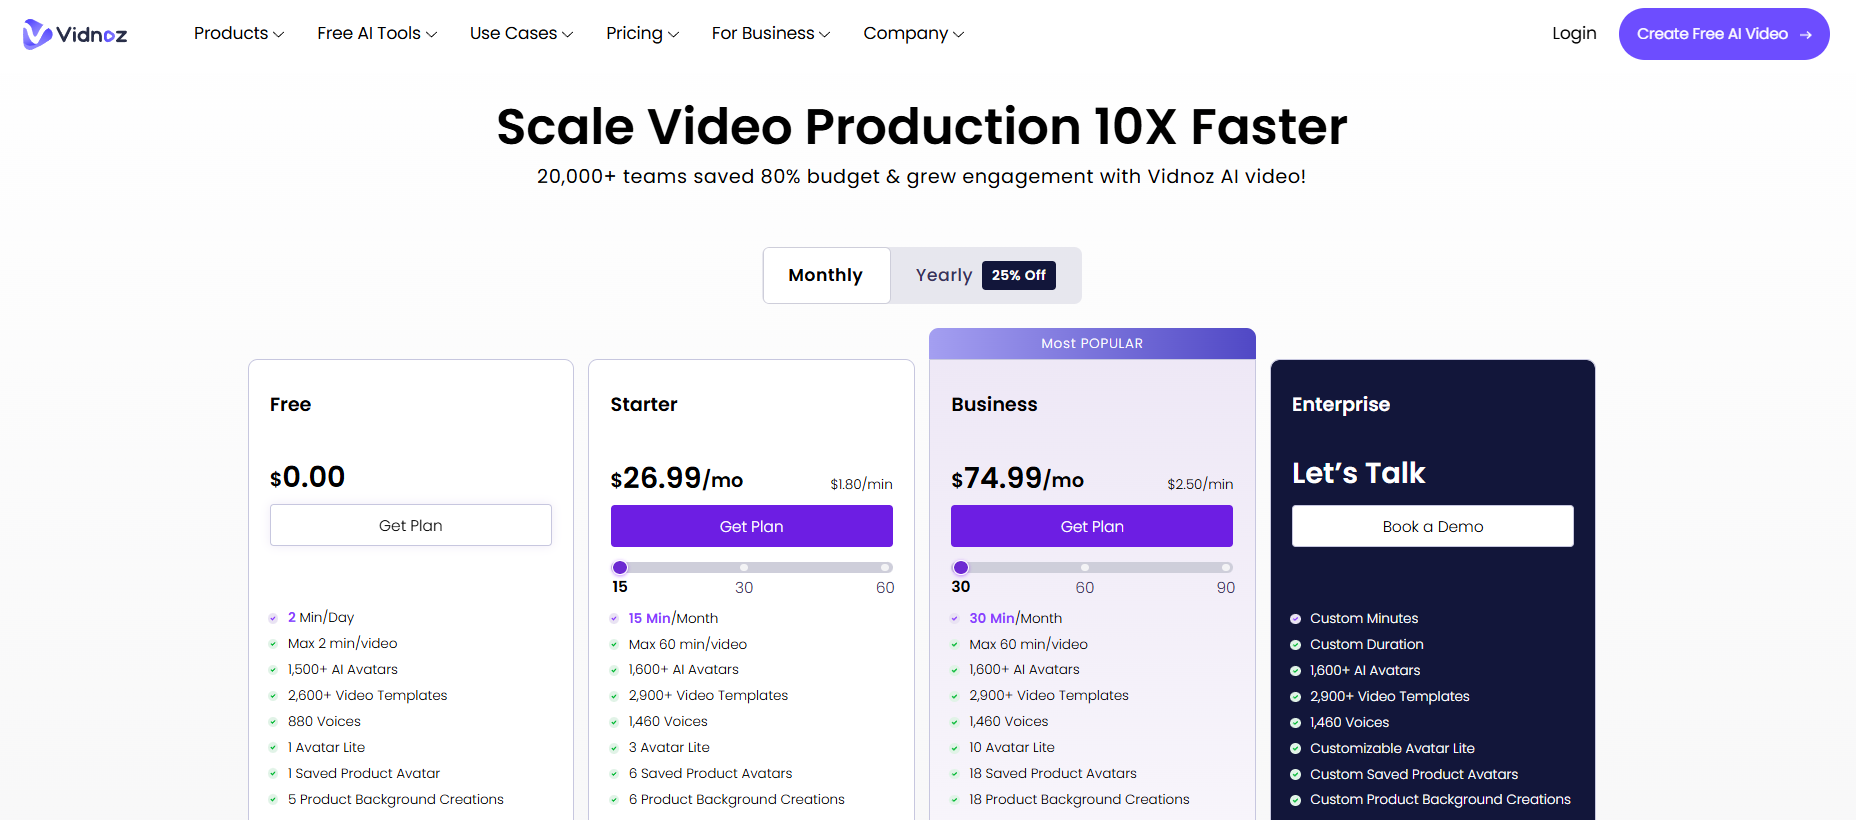
Task: Set Starter slider to 30 minutes
Action: (744, 567)
